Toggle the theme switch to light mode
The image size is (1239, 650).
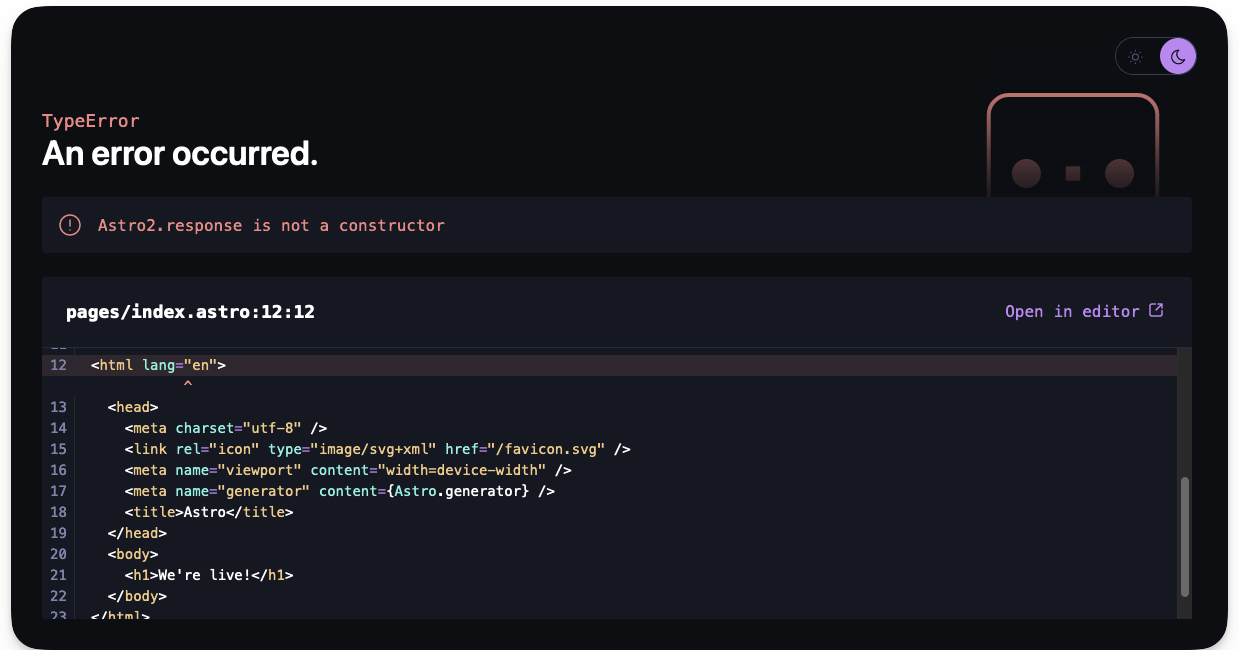[1134, 56]
